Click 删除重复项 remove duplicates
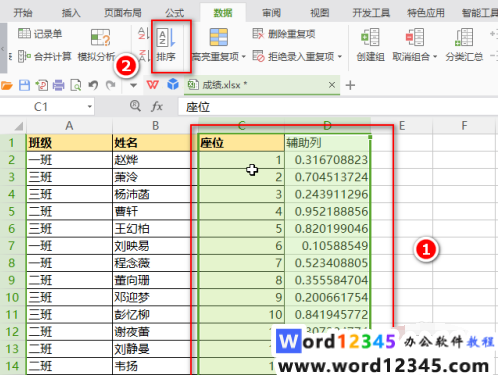 pos(284,34)
